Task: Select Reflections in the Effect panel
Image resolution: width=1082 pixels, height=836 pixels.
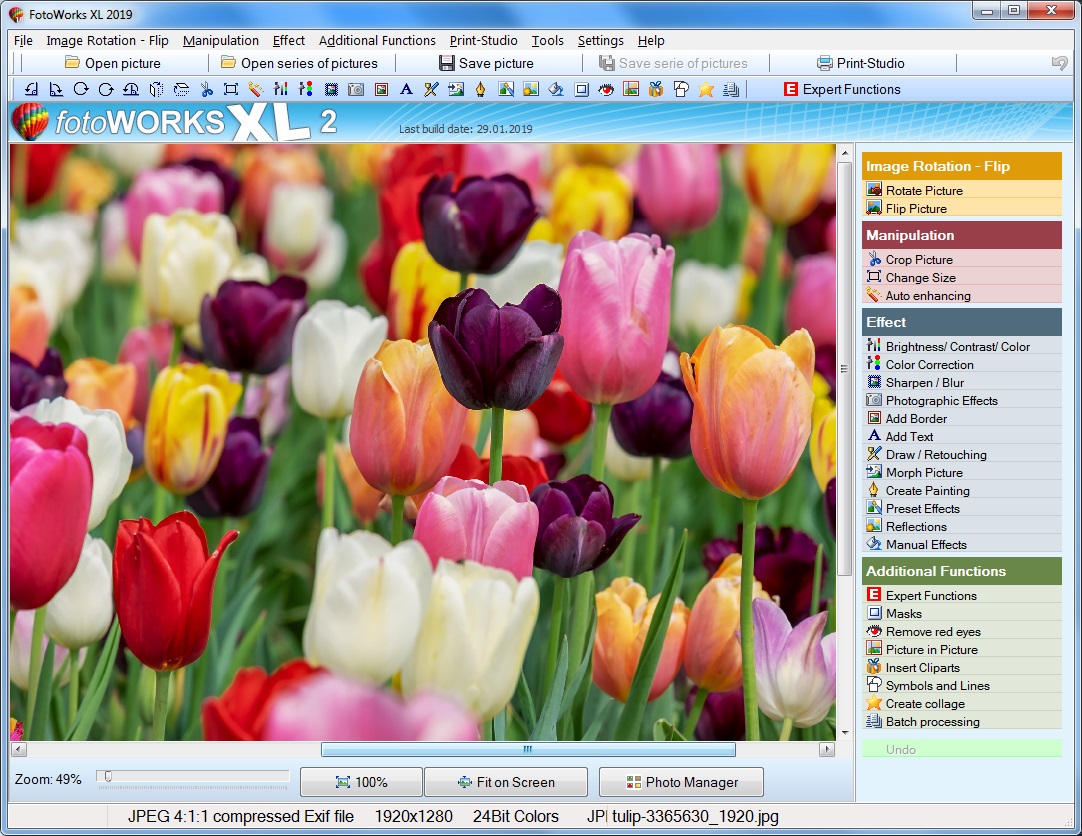Action: (x=915, y=526)
